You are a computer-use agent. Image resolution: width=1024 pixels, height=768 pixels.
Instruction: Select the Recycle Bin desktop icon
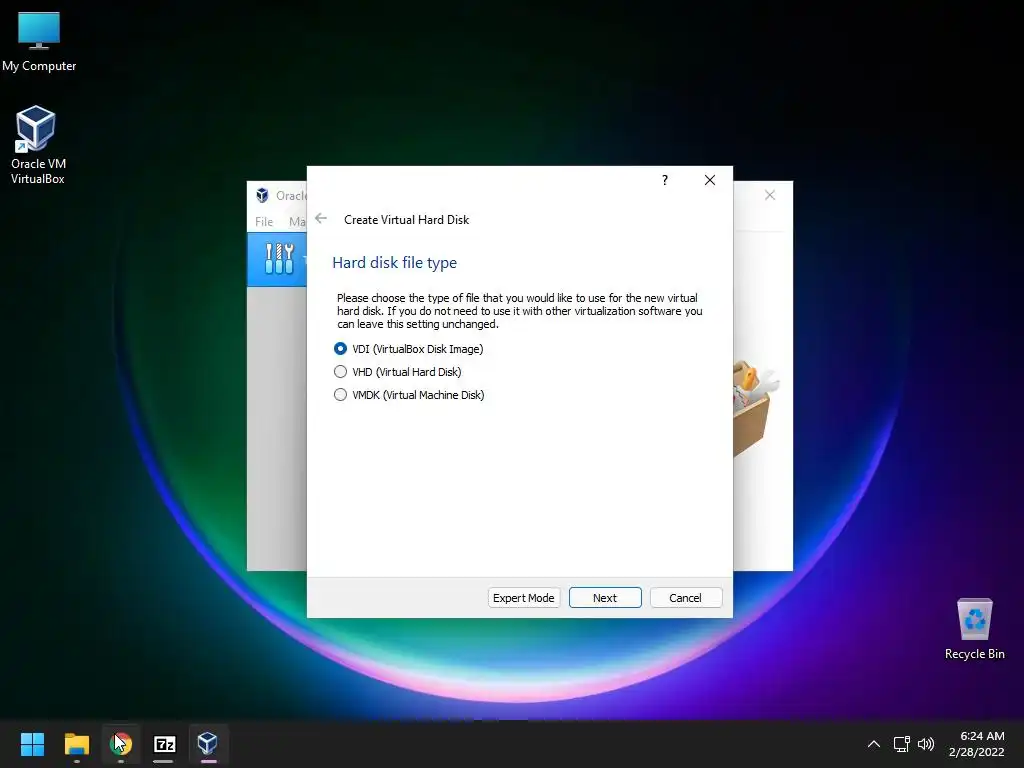974,629
